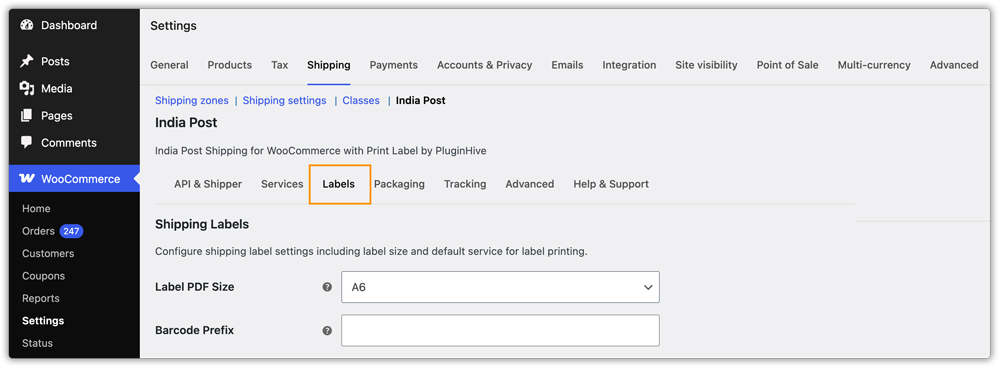Select the India Post section link
The width and height of the screenshot is (1000, 369).
click(x=421, y=101)
